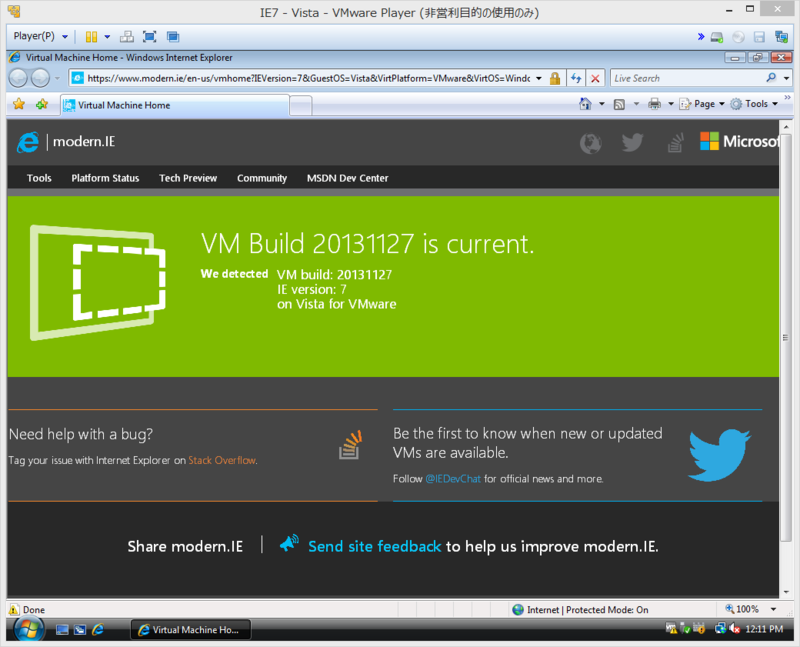Click the Stack Overflow icon in site header
This screenshot has height=647, width=800.
(x=675, y=143)
